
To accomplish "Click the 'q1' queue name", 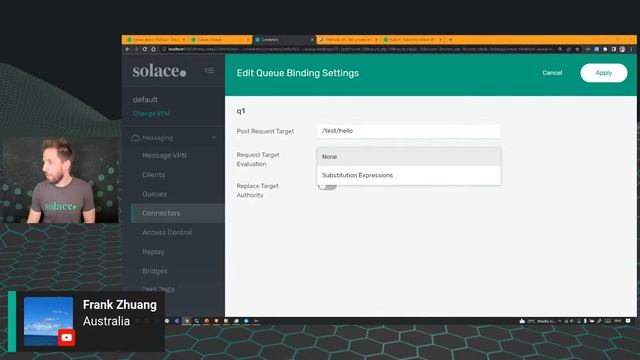I will 241,111.
